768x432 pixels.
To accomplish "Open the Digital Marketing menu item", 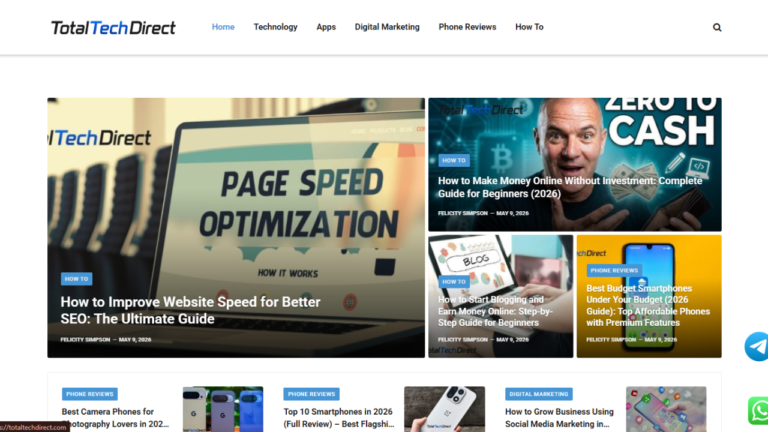I will 387,27.
